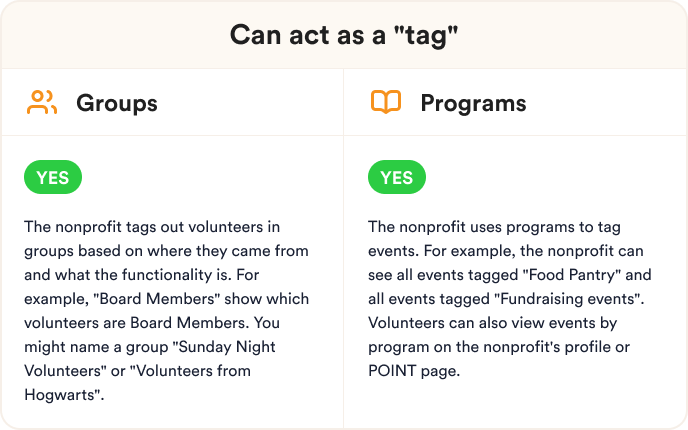Click the word "Hogwarts" in Groups paragraph
The width and height of the screenshot is (688, 430).
61,395
